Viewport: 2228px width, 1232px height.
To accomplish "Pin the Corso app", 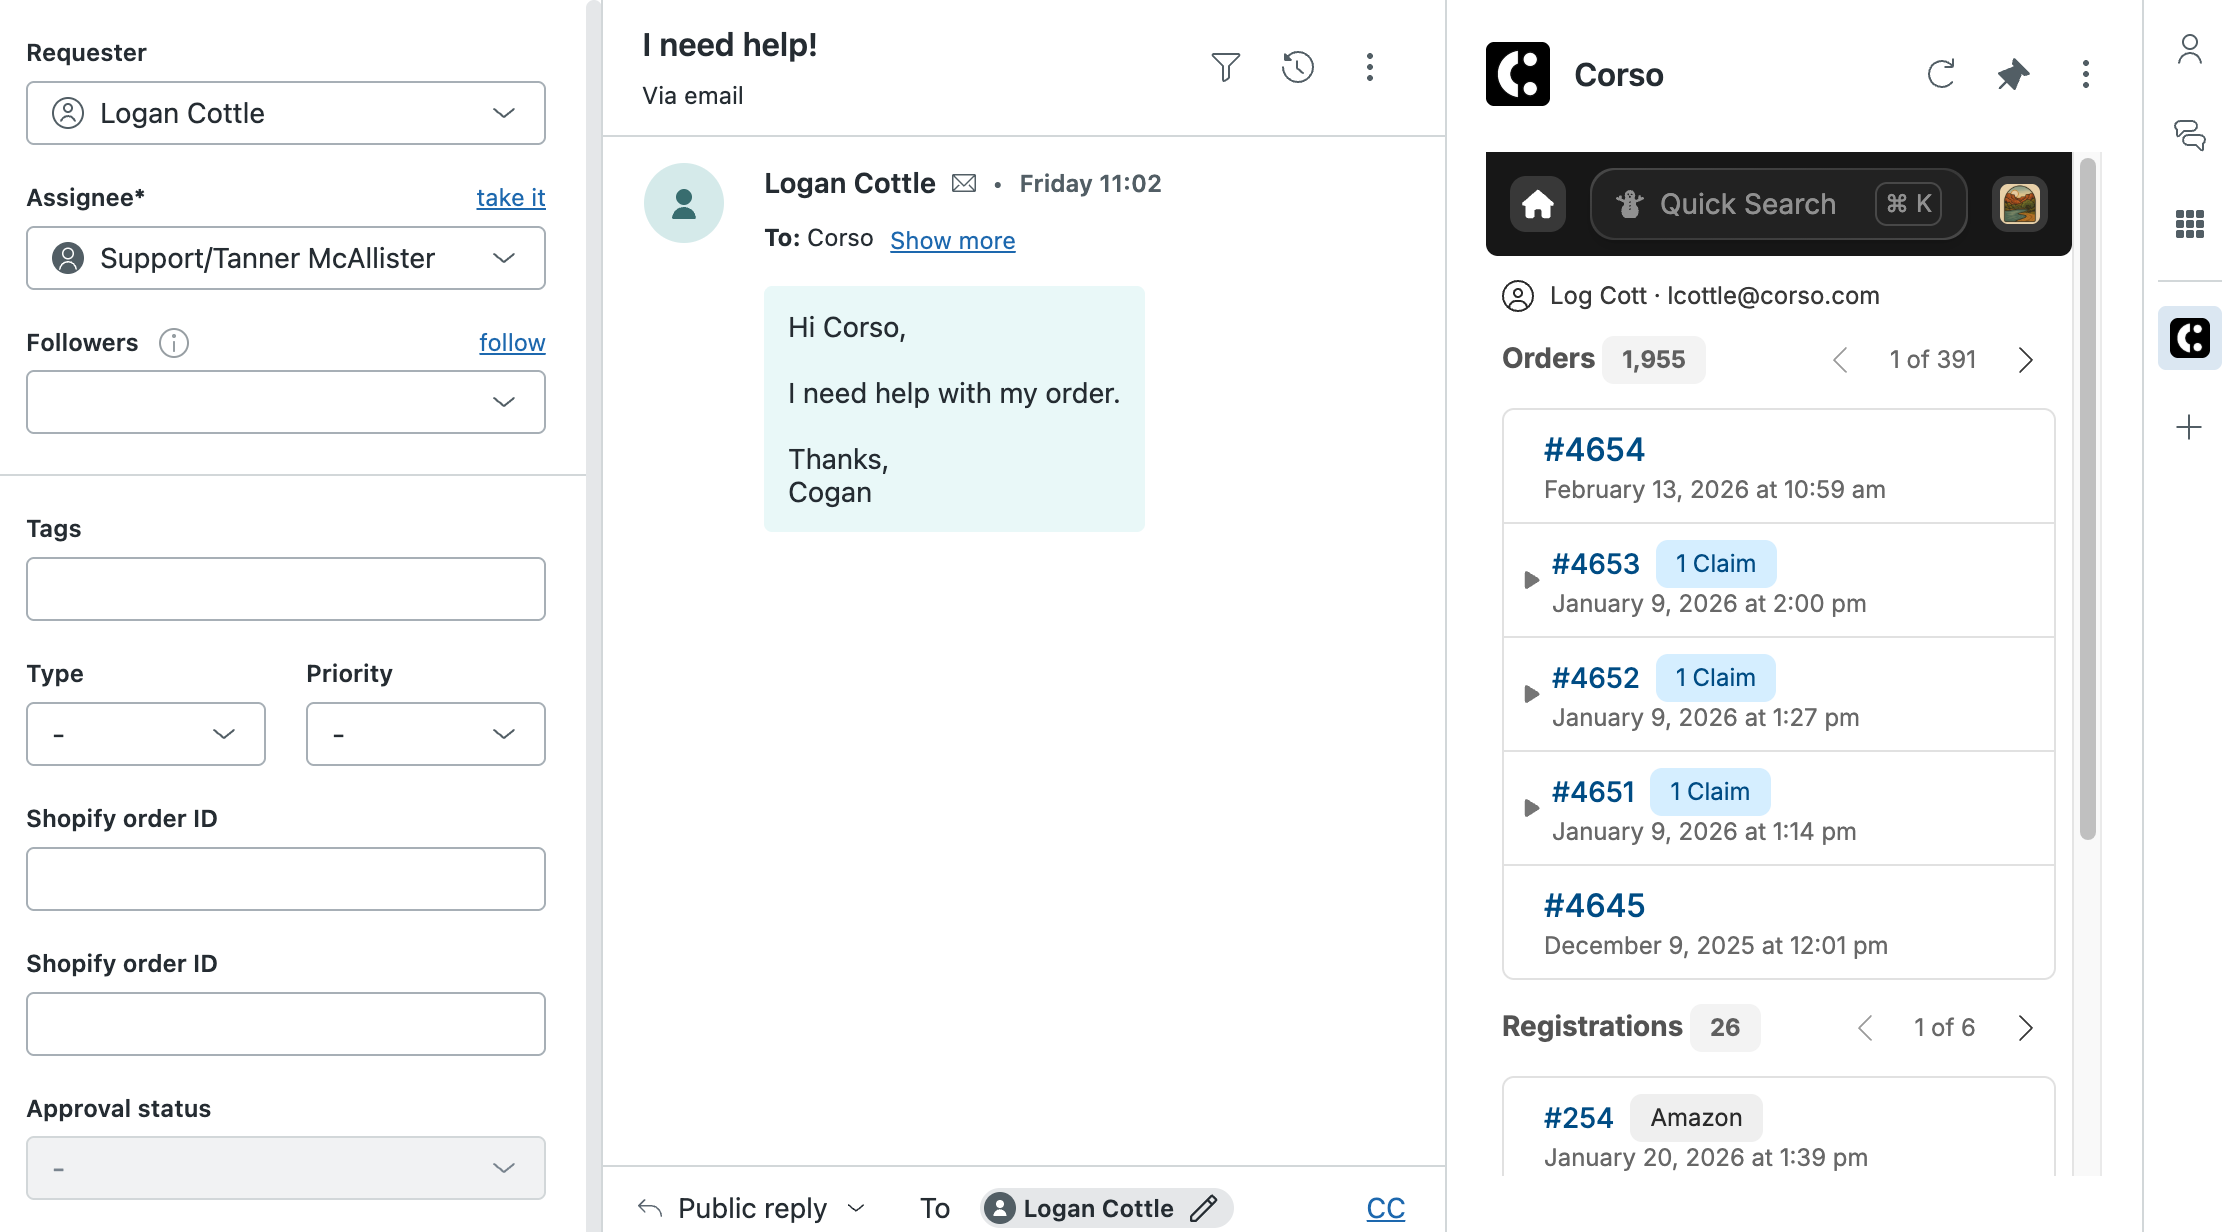I will [2012, 74].
